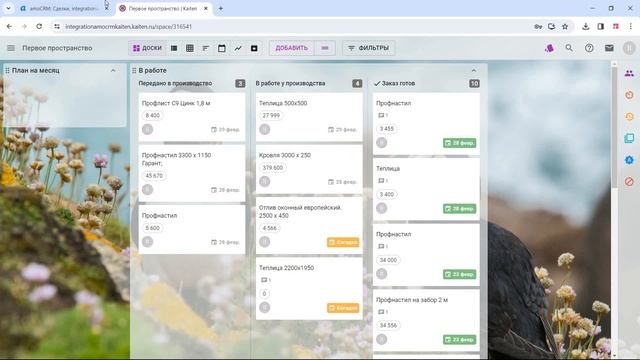Open the archive view icon
Viewport: 640px width, 360px height.
(x=254, y=48)
